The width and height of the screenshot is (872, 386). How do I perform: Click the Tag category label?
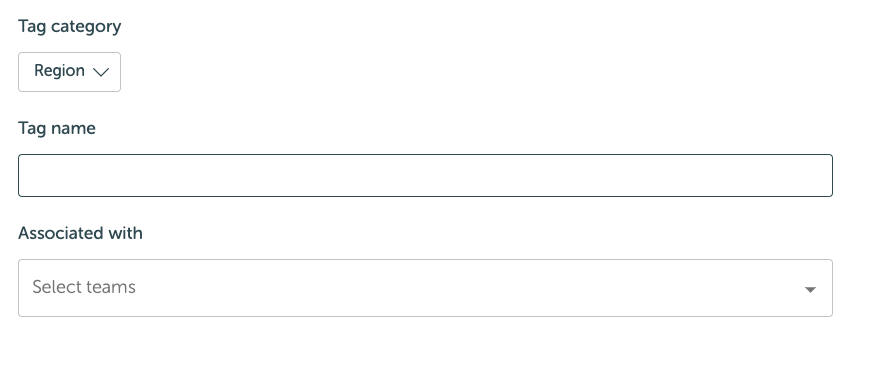click(x=70, y=26)
